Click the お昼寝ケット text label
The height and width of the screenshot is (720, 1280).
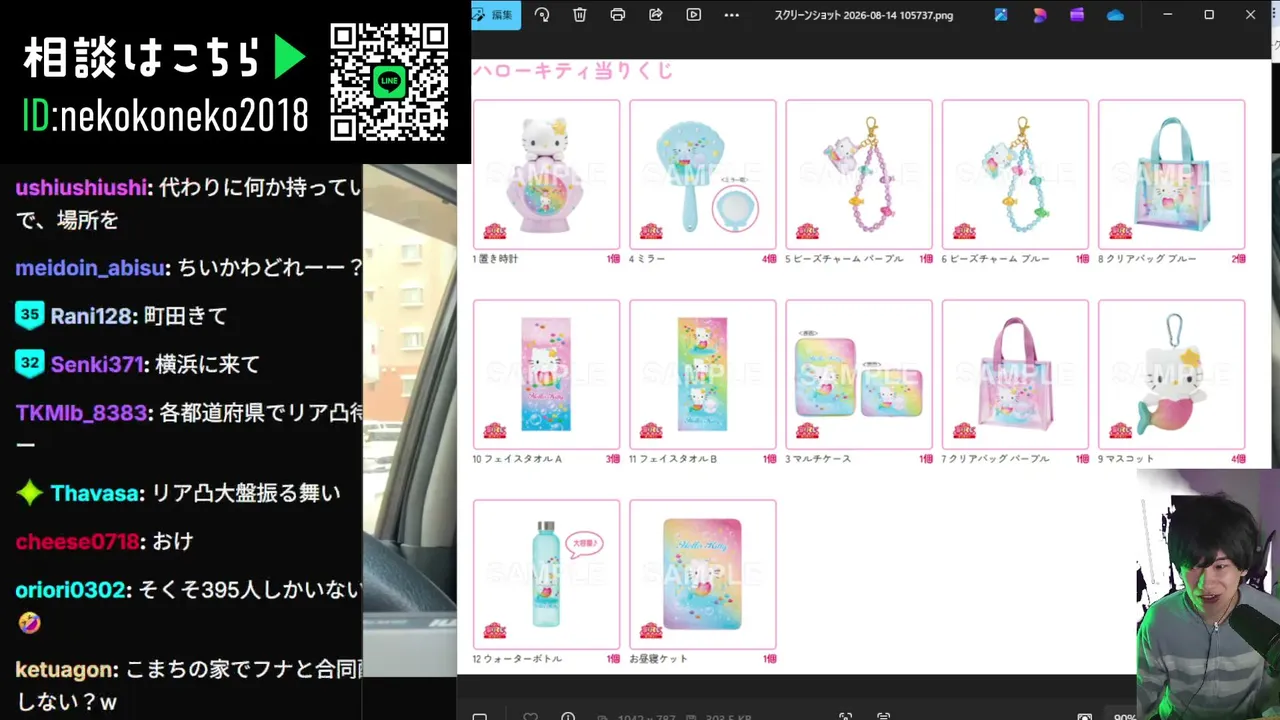tap(659, 659)
